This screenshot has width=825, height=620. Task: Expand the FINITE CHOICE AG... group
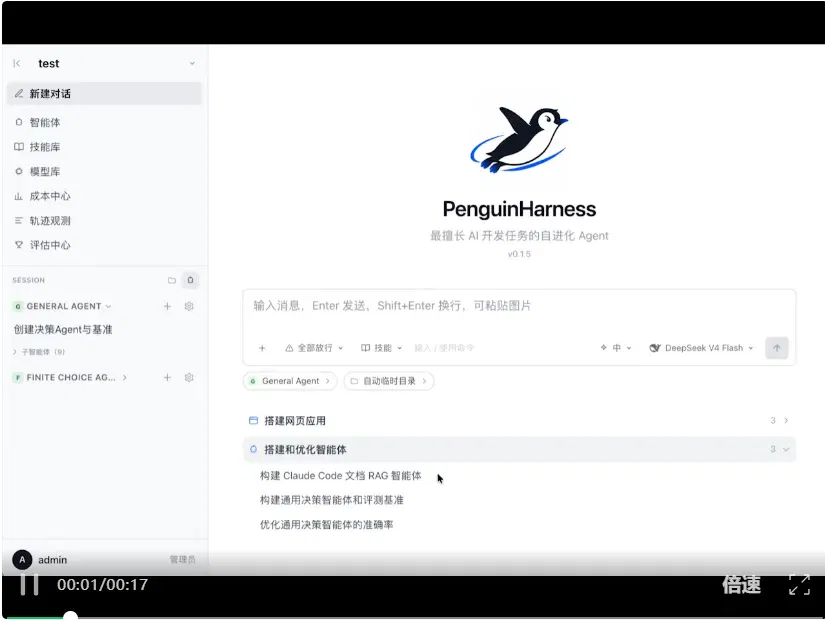point(125,377)
